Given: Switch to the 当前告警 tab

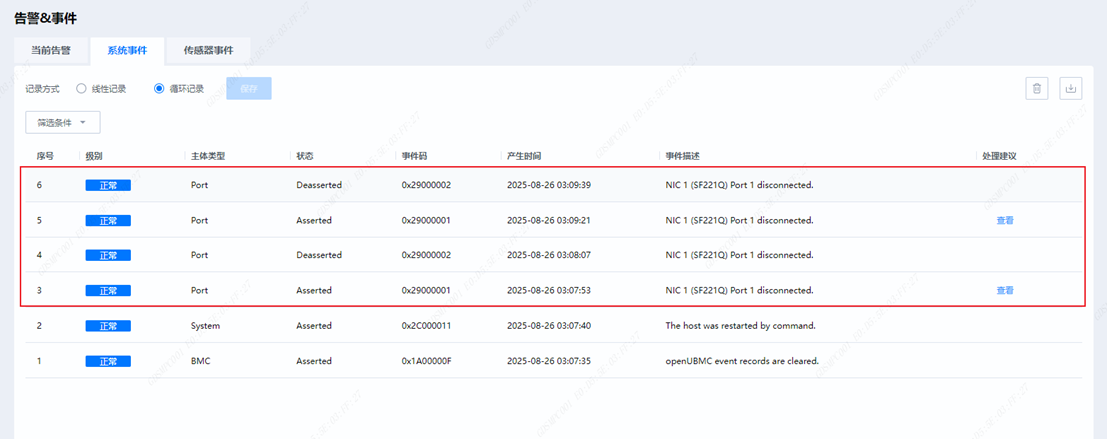Looking at the screenshot, I should click(51, 50).
